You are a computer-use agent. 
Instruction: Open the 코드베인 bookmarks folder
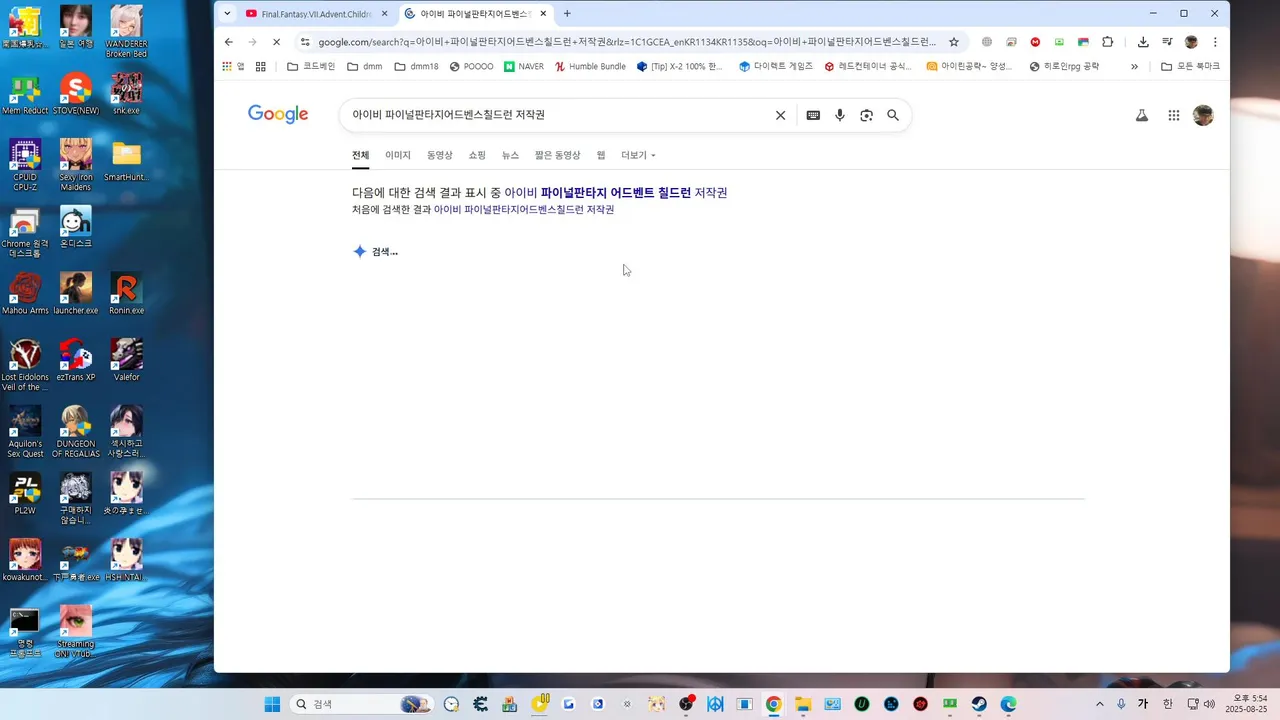[x=311, y=67]
